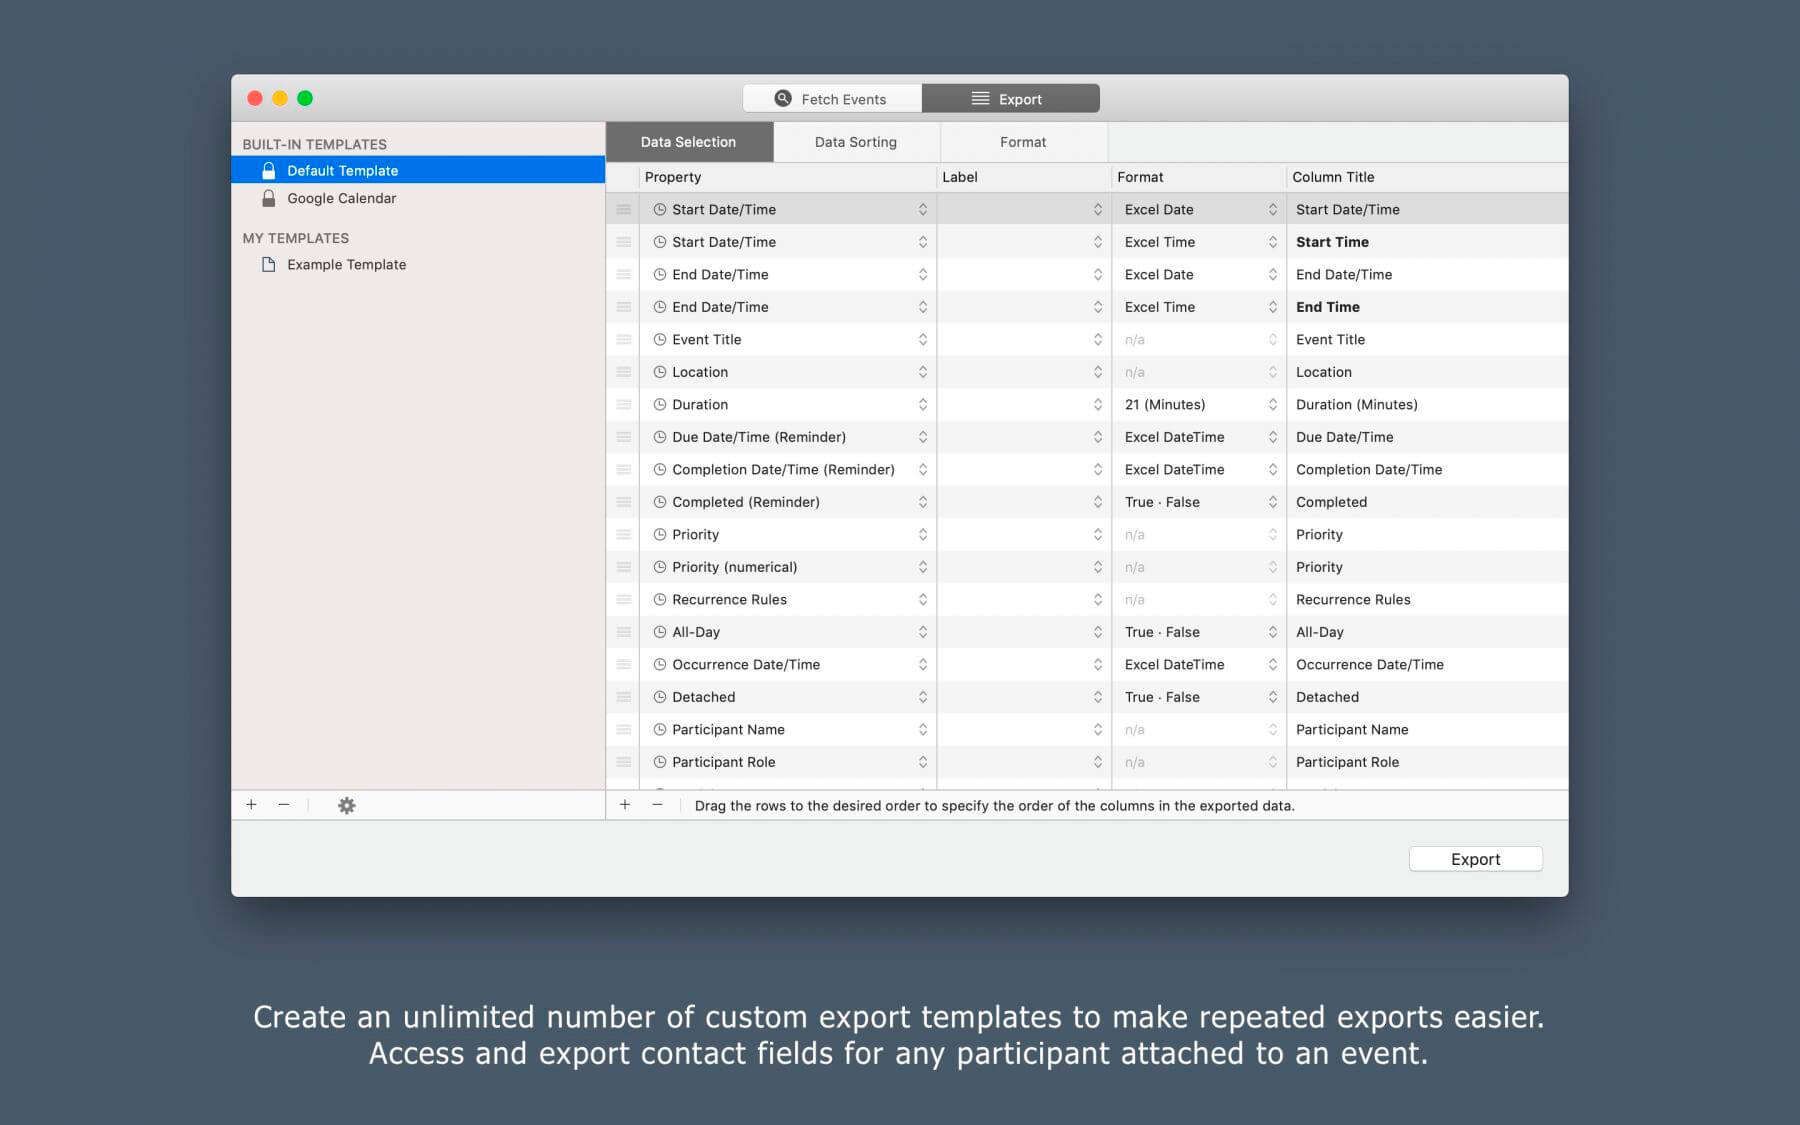Open the Label dropdown for the Location row
Image resolution: width=1800 pixels, height=1125 pixels.
(x=1097, y=372)
